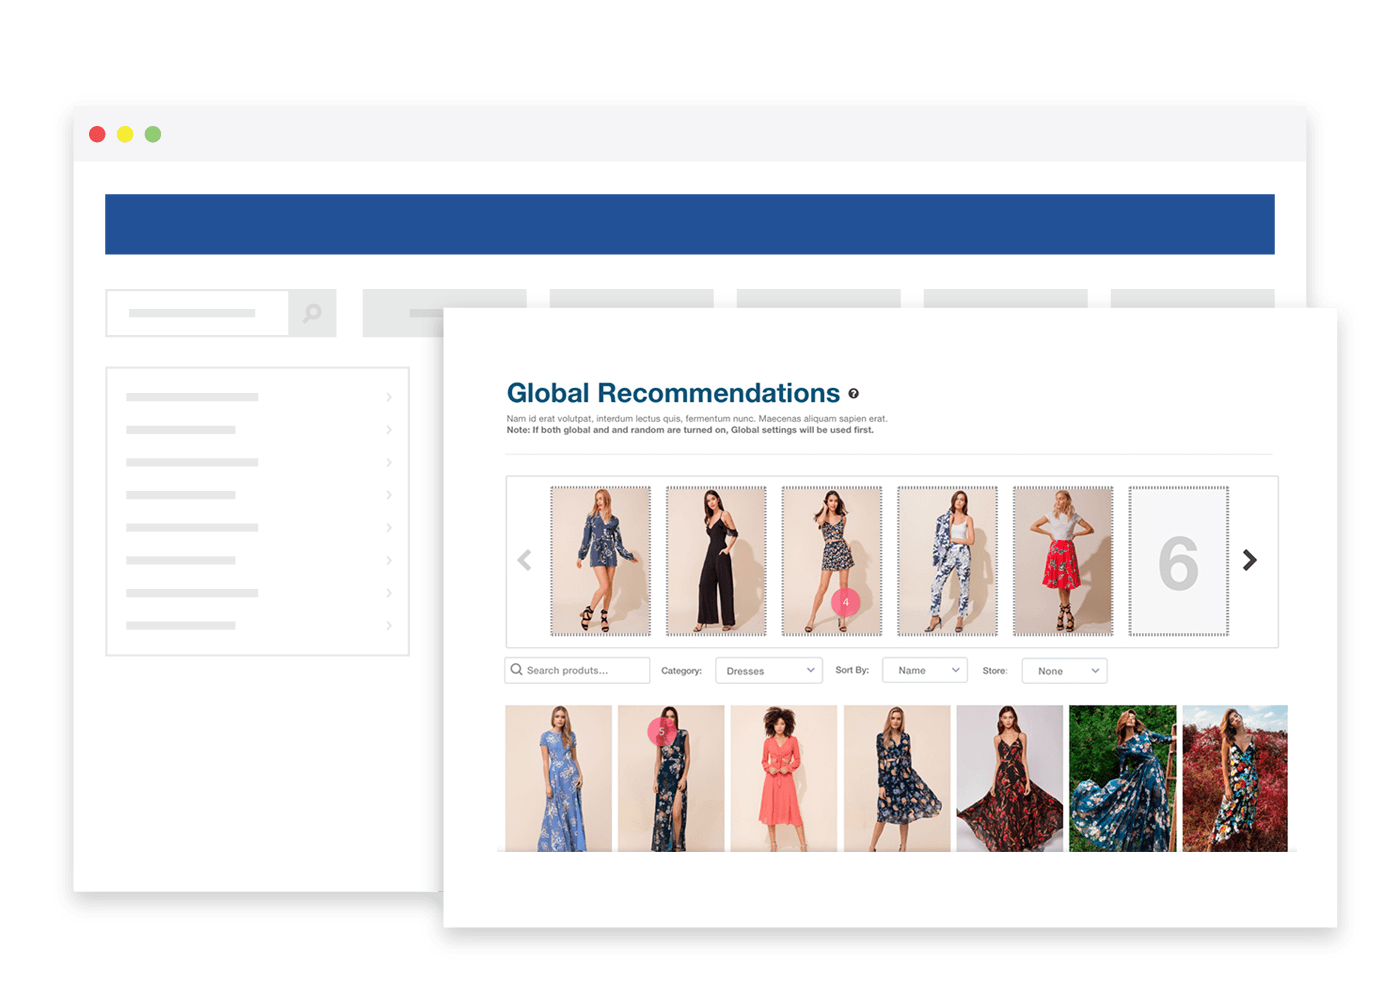Click the empty slot labeled 6

(1179, 560)
